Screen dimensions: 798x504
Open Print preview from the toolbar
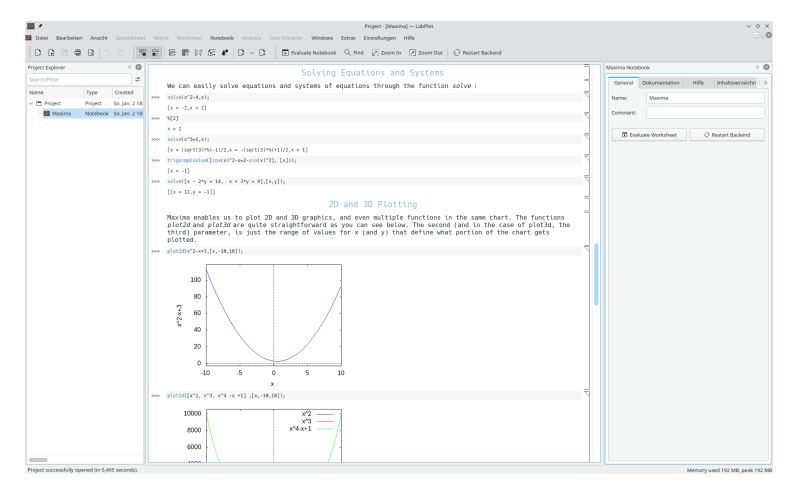pos(91,52)
